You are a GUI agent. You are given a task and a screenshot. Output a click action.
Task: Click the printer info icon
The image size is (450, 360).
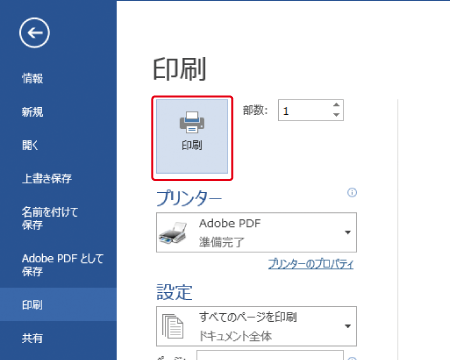[x=352, y=192]
